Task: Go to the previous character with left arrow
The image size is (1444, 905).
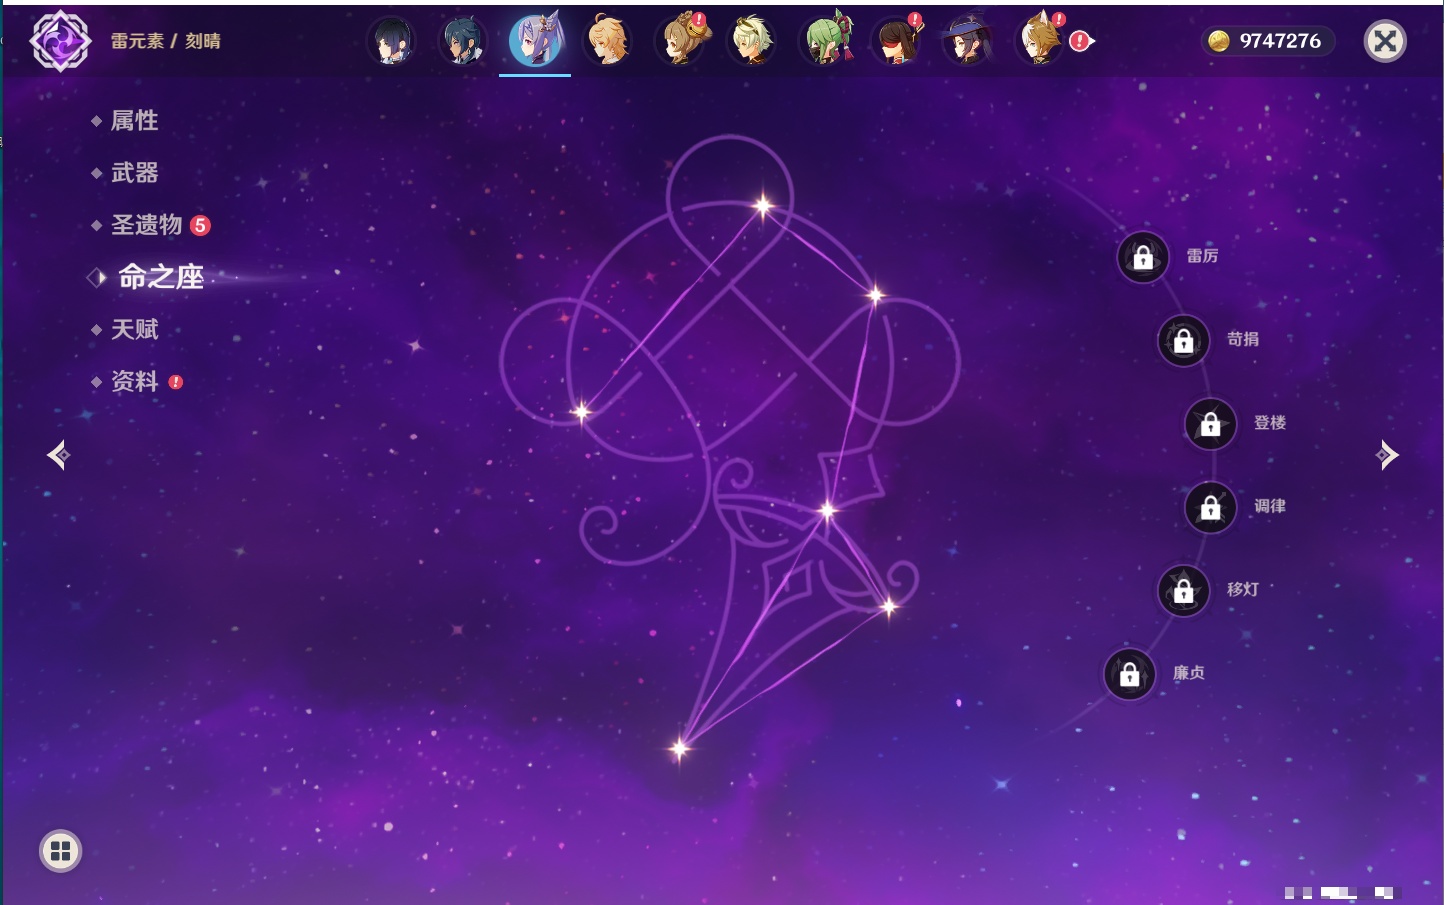Action: pos(58,455)
